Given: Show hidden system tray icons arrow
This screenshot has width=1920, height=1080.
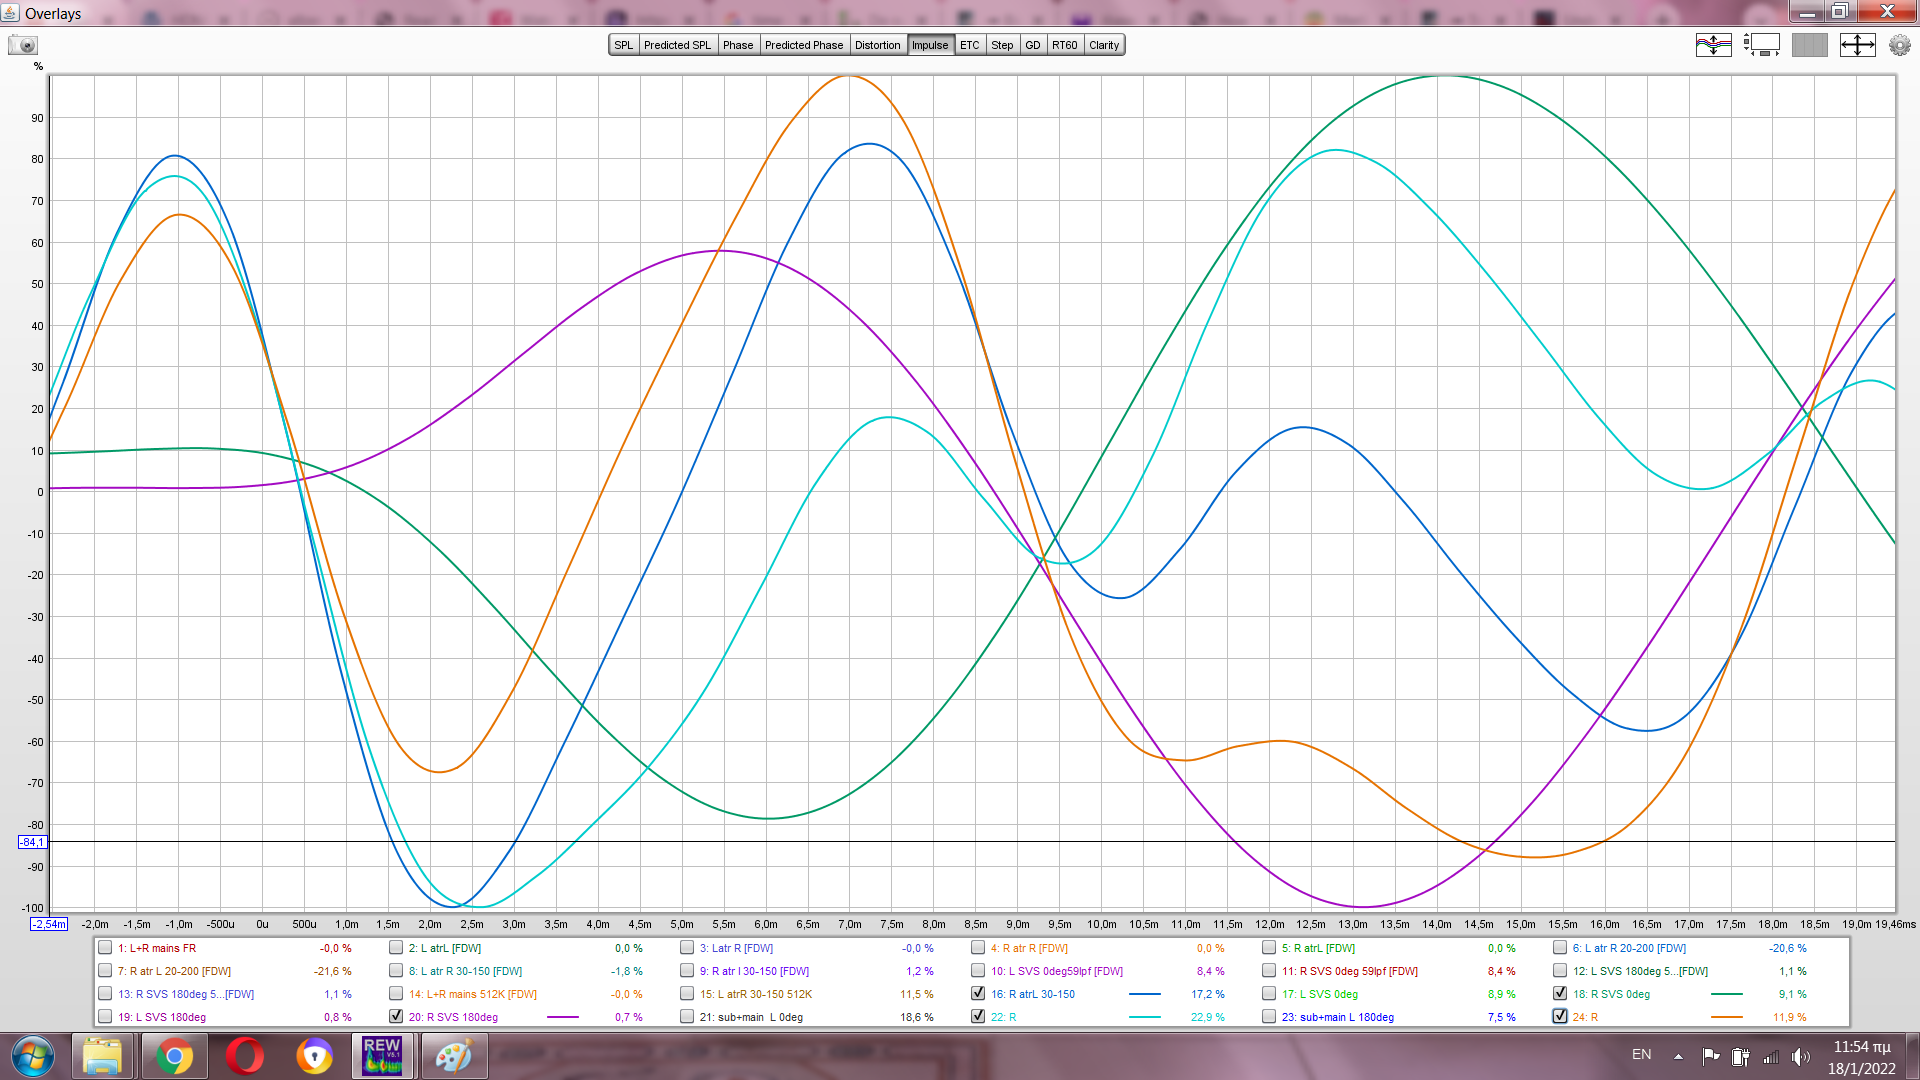Looking at the screenshot, I should point(1678,1056).
